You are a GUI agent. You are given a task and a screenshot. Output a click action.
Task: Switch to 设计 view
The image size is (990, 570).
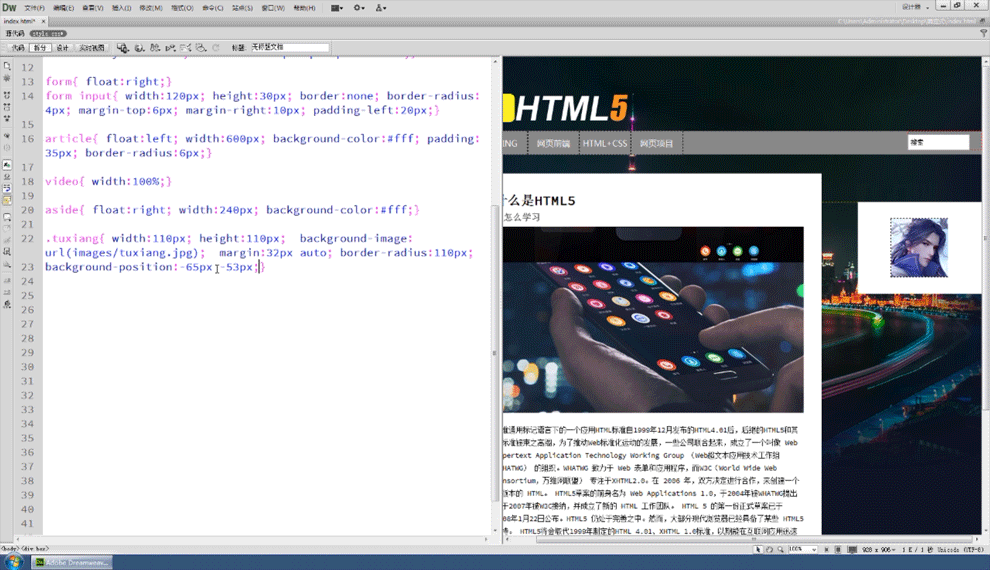click(63, 47)
